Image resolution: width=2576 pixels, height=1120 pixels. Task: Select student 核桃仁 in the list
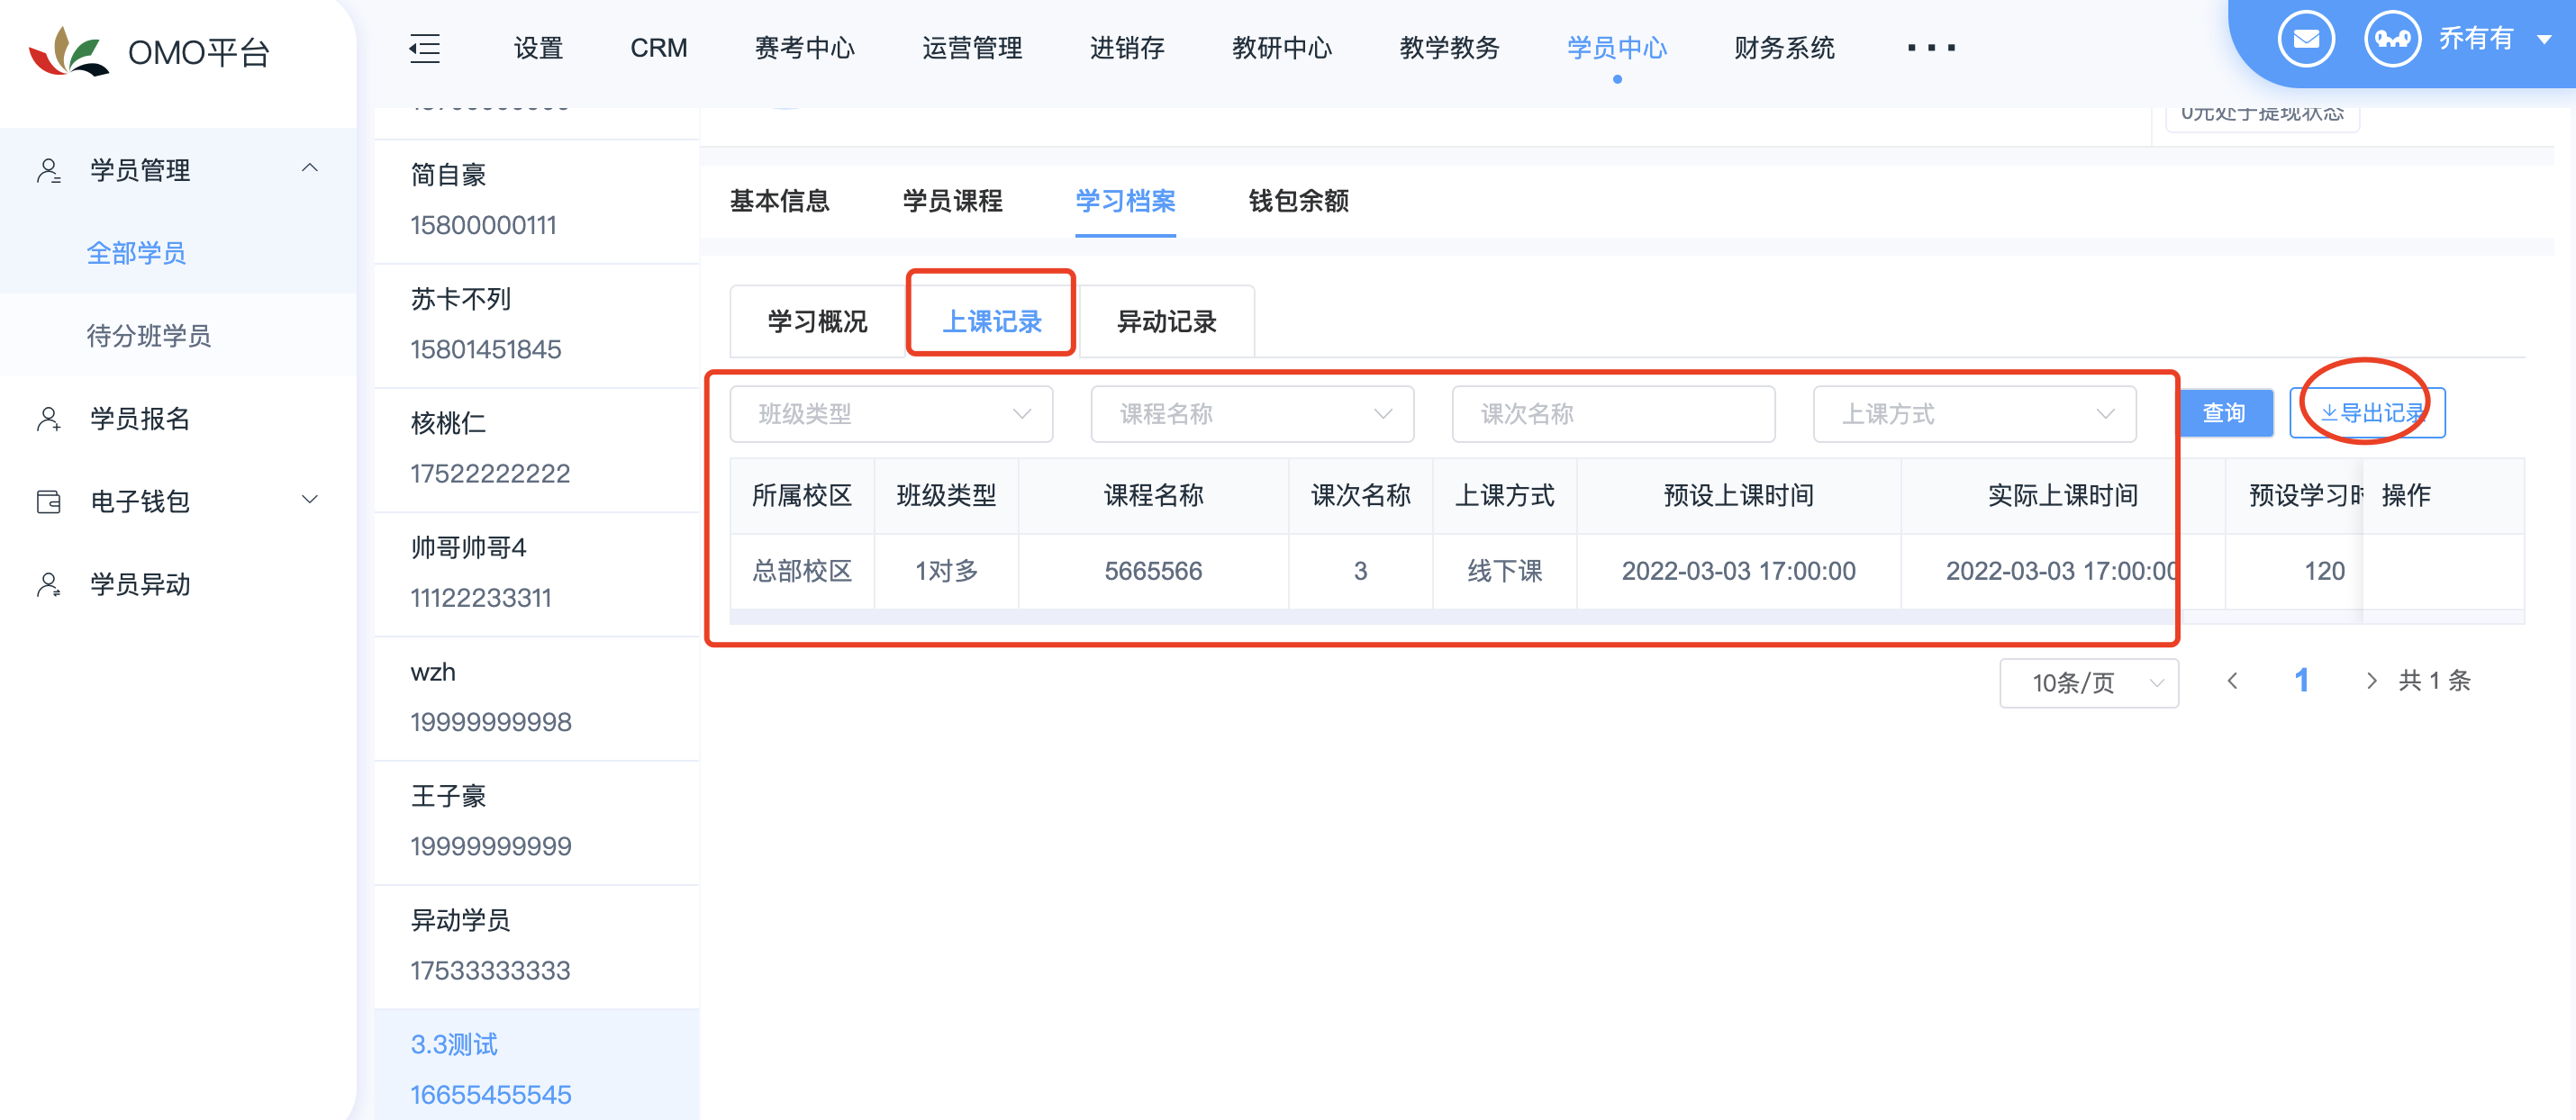click(x=536, y=449)
